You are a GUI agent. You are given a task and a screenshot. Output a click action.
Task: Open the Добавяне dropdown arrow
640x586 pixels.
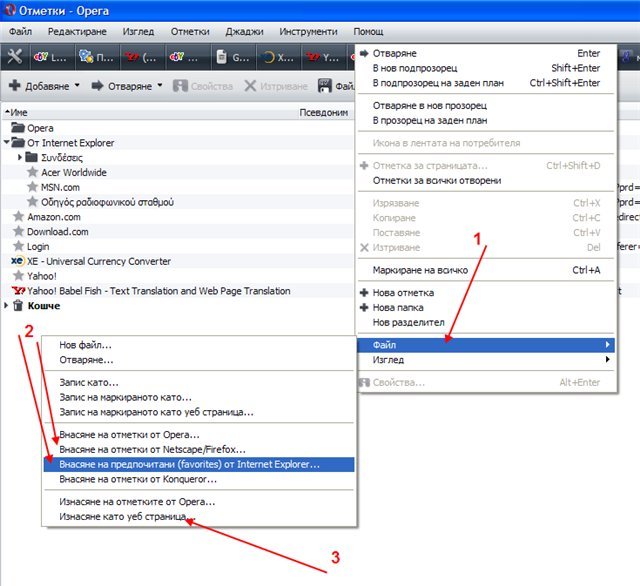[77, 85]
